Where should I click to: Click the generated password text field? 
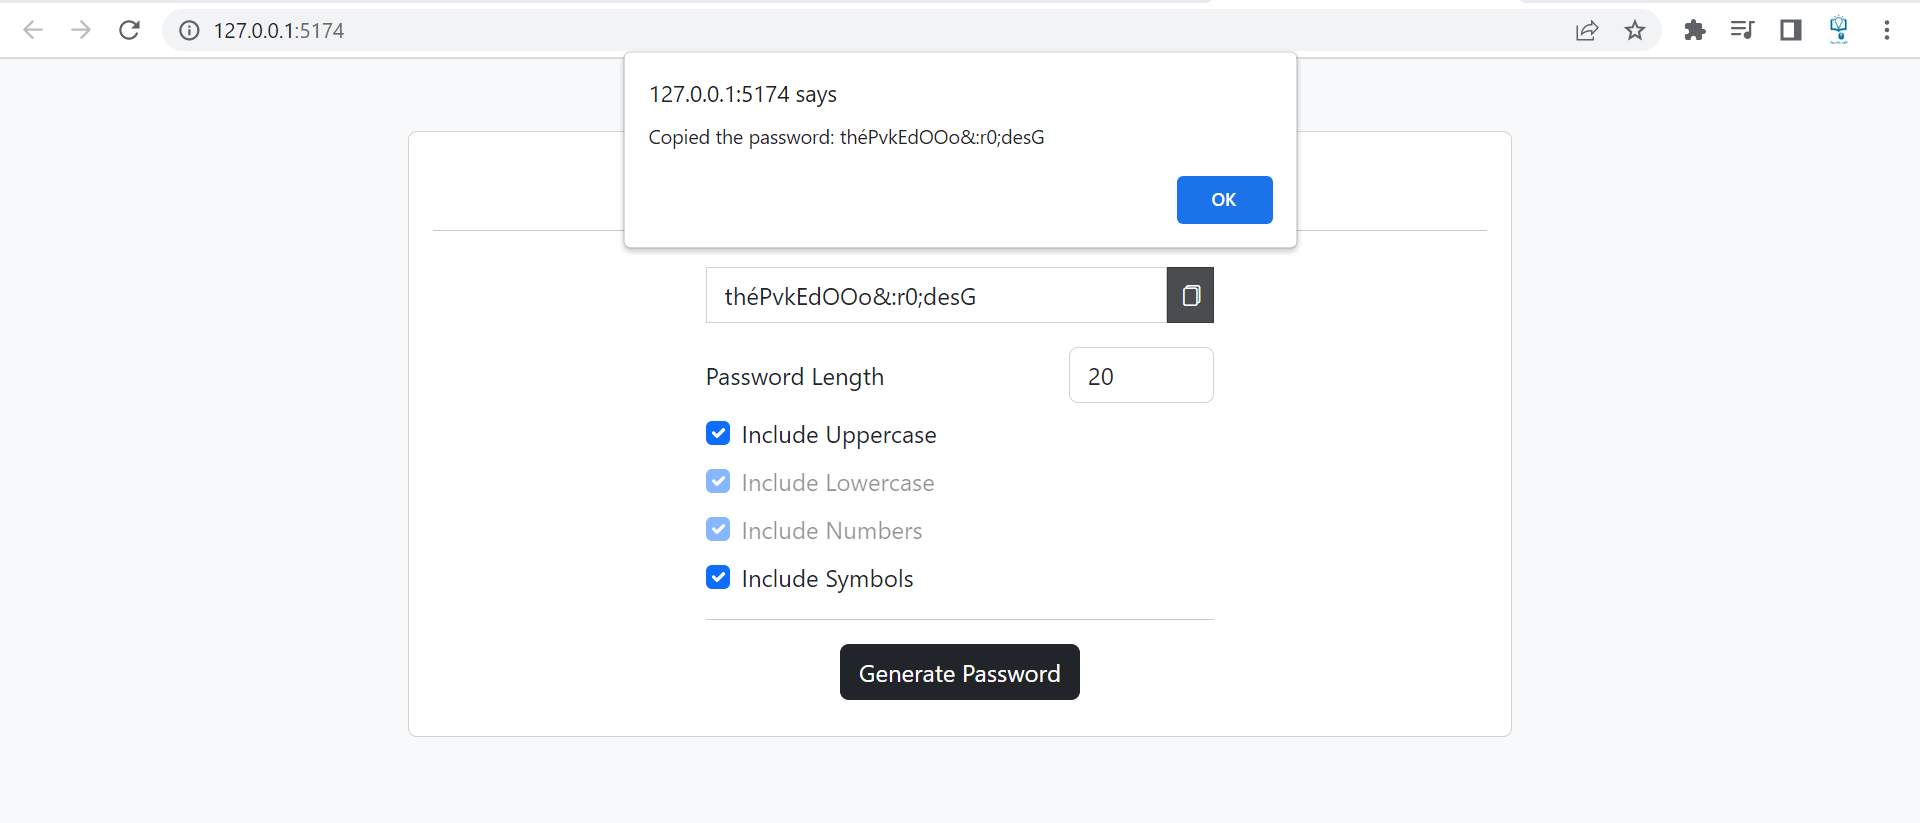(x=936, y=295)
